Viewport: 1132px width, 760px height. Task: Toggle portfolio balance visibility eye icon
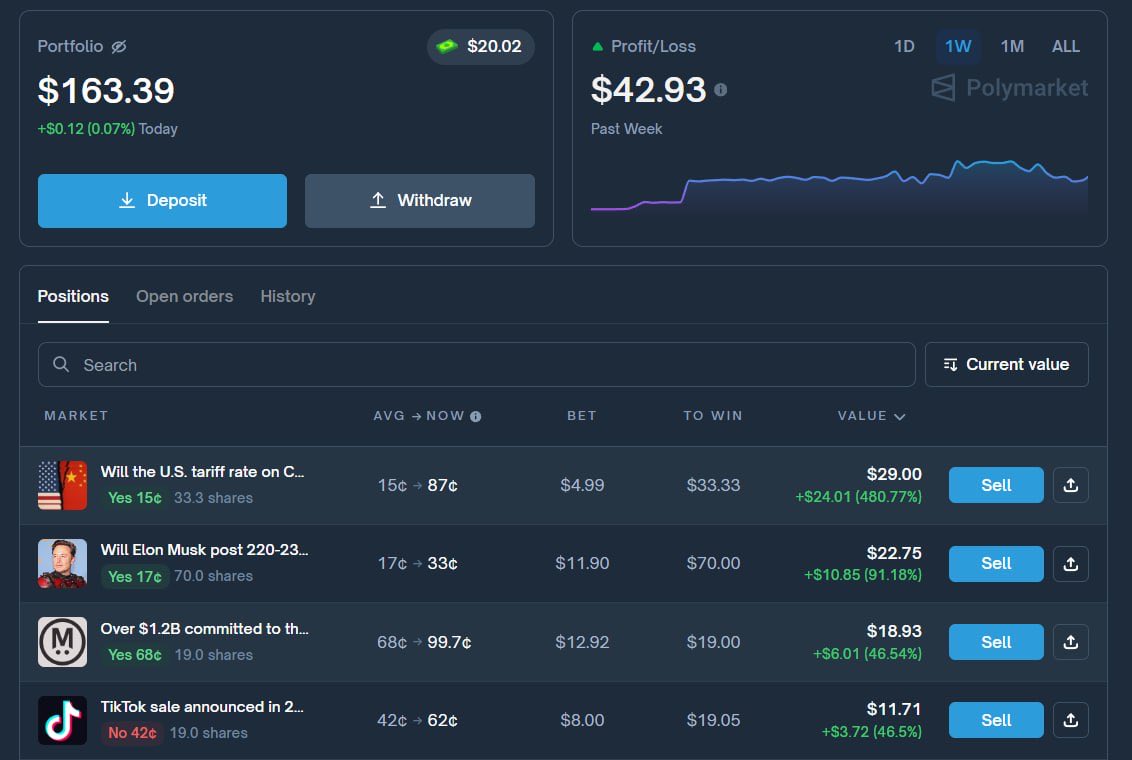[x=119, y=46]
